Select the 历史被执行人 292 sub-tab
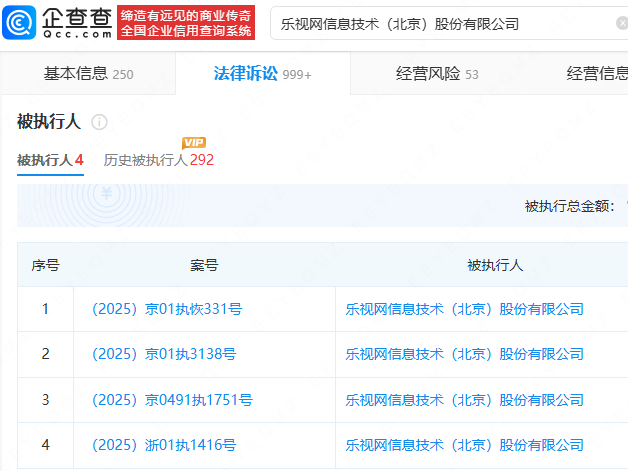Viewport: 628px width, 471px height. pos(158,160)
